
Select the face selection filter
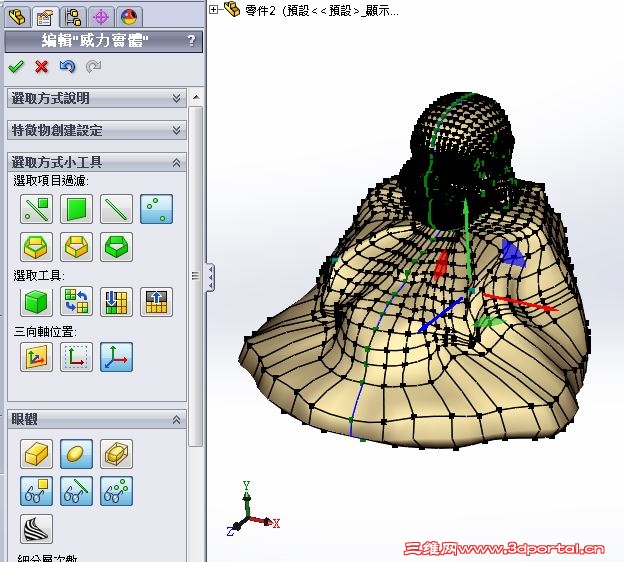[x=76, y=209]
